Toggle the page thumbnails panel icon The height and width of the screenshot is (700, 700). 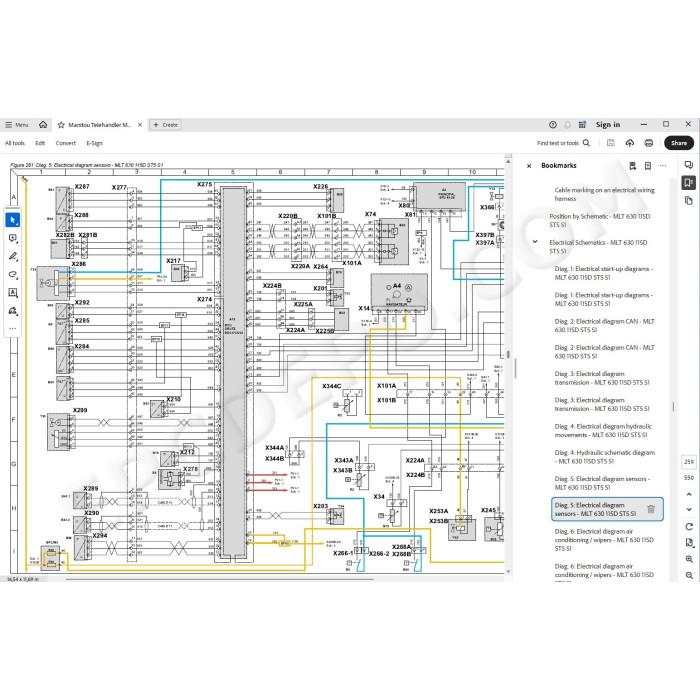tap(688, 200)
